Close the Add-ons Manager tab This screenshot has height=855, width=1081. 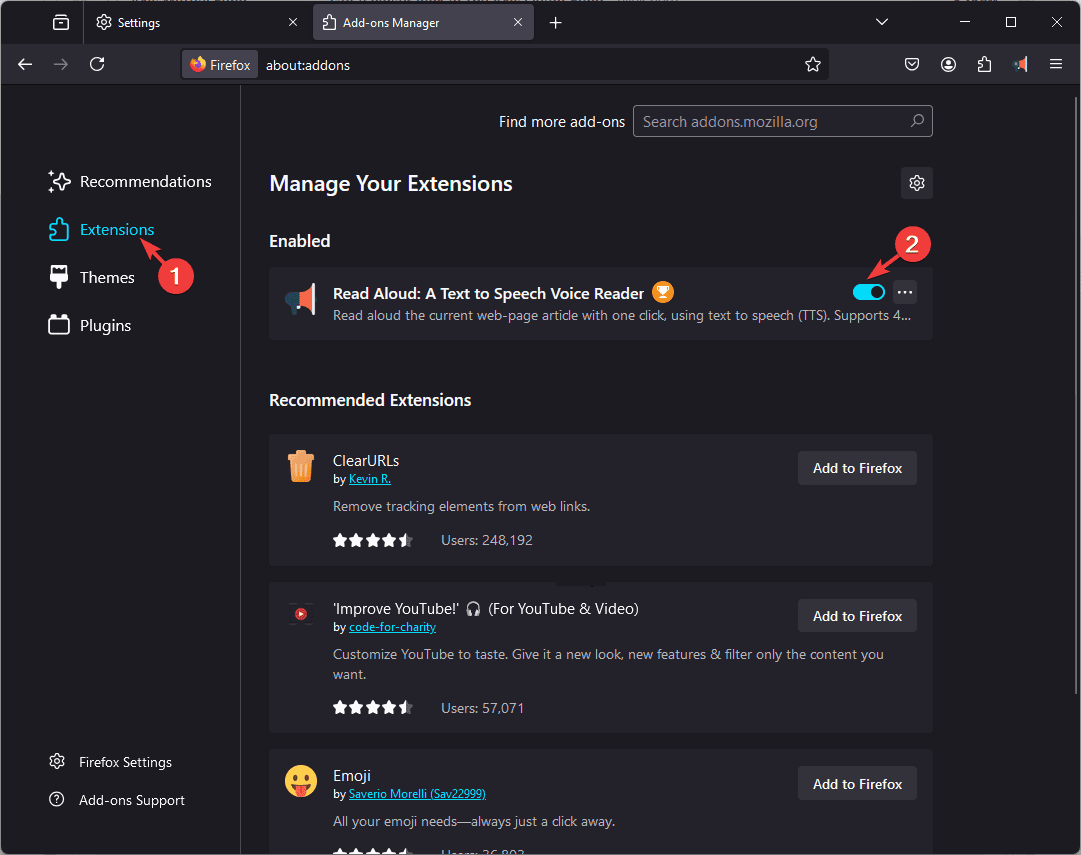(518, 23)
